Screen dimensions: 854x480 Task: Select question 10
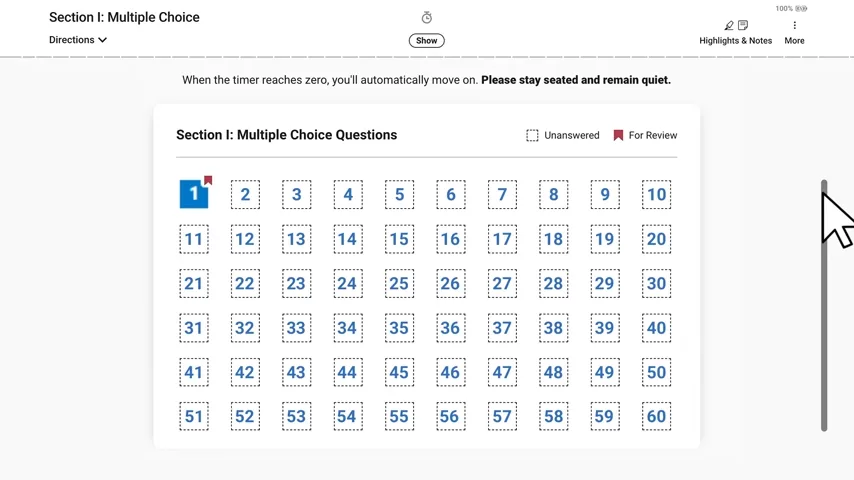click(656, 194)
